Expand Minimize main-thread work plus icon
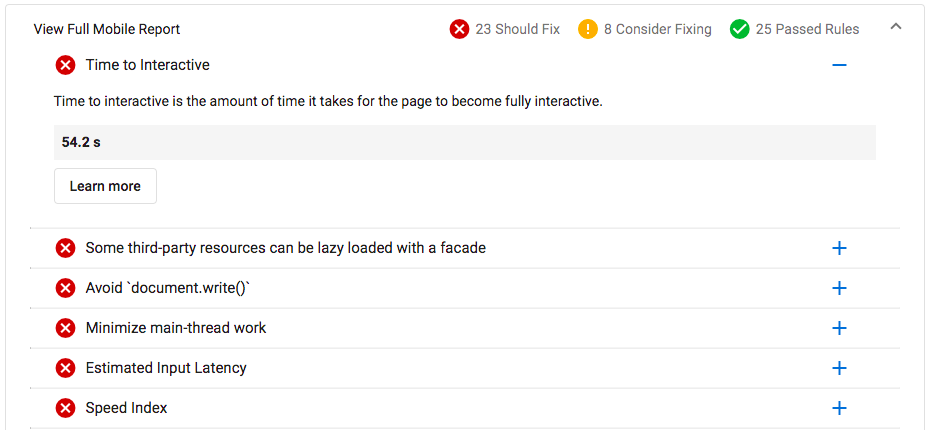930x430 pixels. point(839,328)
